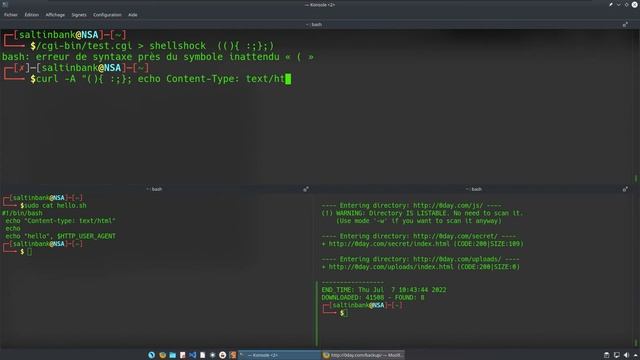Maximize the bottom-left bash pane via header icon
Screen dimensions: 640x360
[x=306, y=189]
